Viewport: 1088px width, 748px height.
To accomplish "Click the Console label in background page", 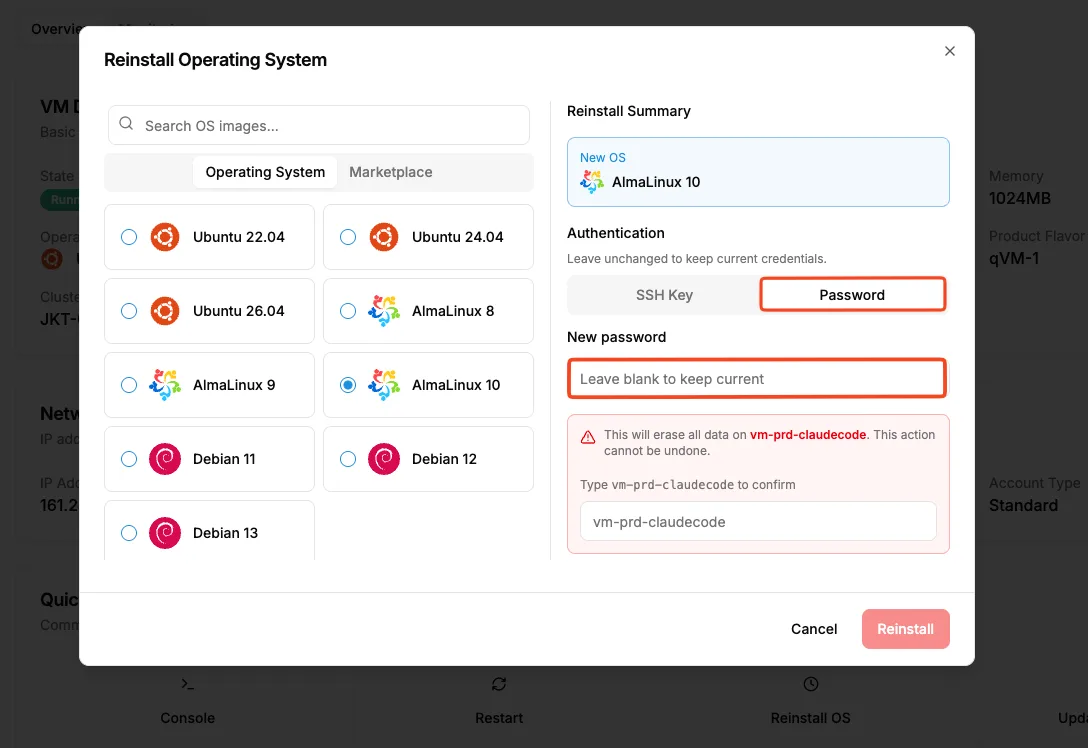I will (x=187, y=718).
